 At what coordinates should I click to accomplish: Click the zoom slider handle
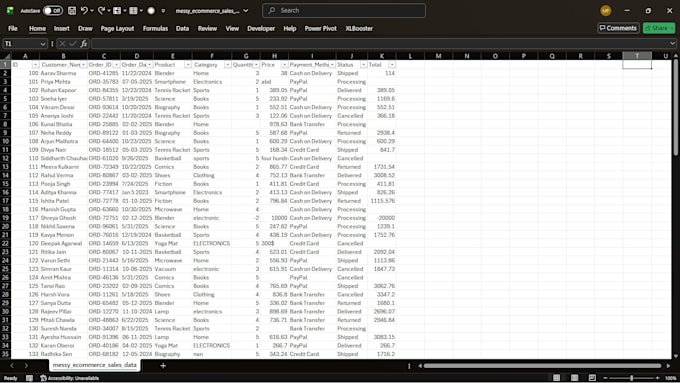(x=631, y=378)
